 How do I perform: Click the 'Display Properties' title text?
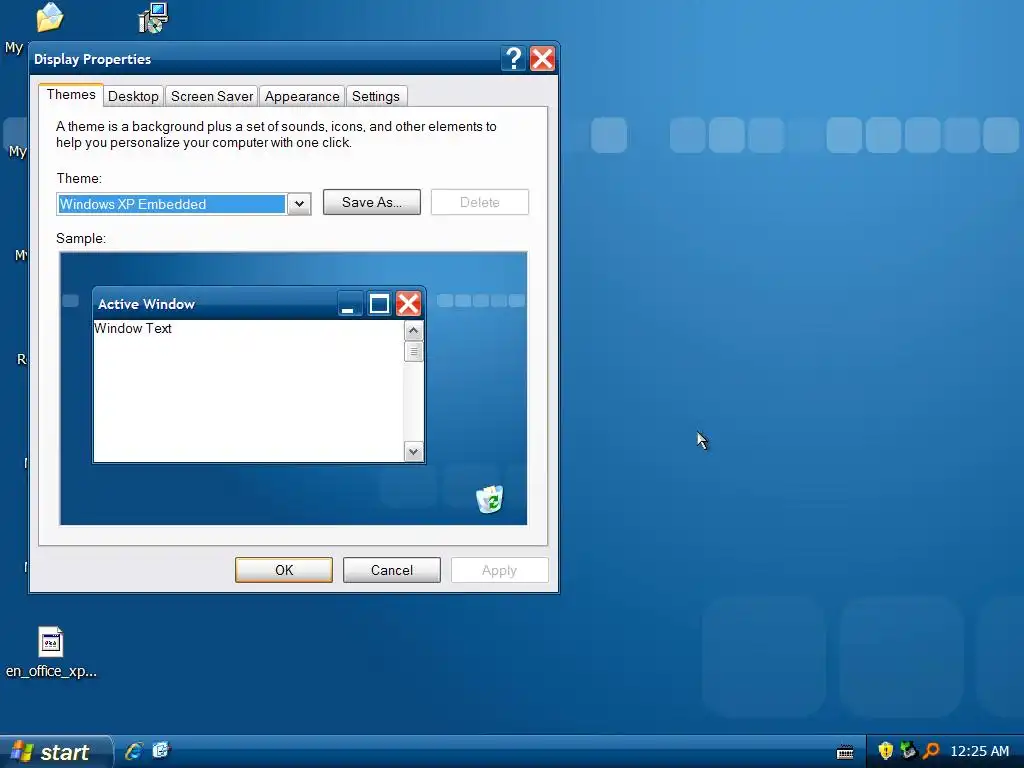[x=92, y=59]
